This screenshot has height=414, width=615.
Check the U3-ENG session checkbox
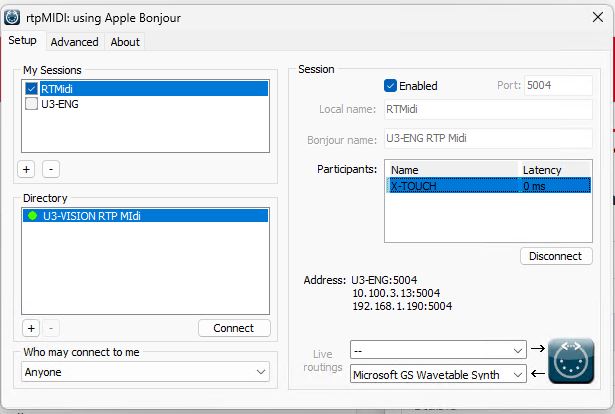click(x=32, y=103)
